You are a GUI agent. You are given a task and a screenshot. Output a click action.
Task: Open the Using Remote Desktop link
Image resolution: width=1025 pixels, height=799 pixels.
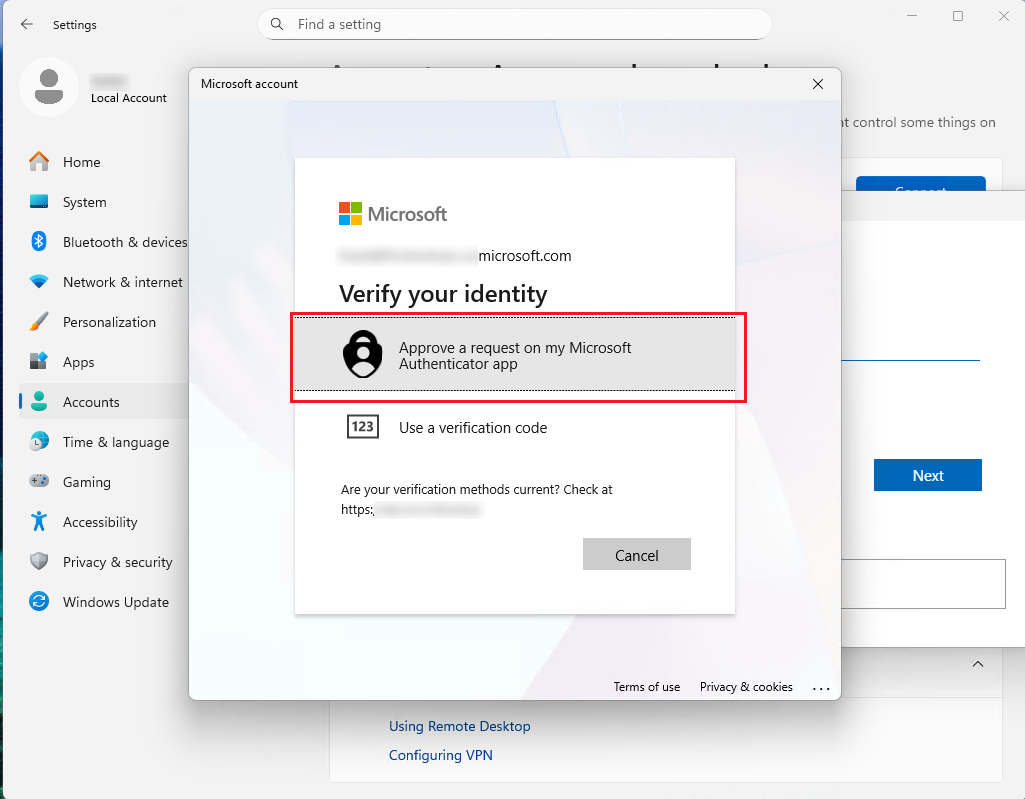[459, 726]
